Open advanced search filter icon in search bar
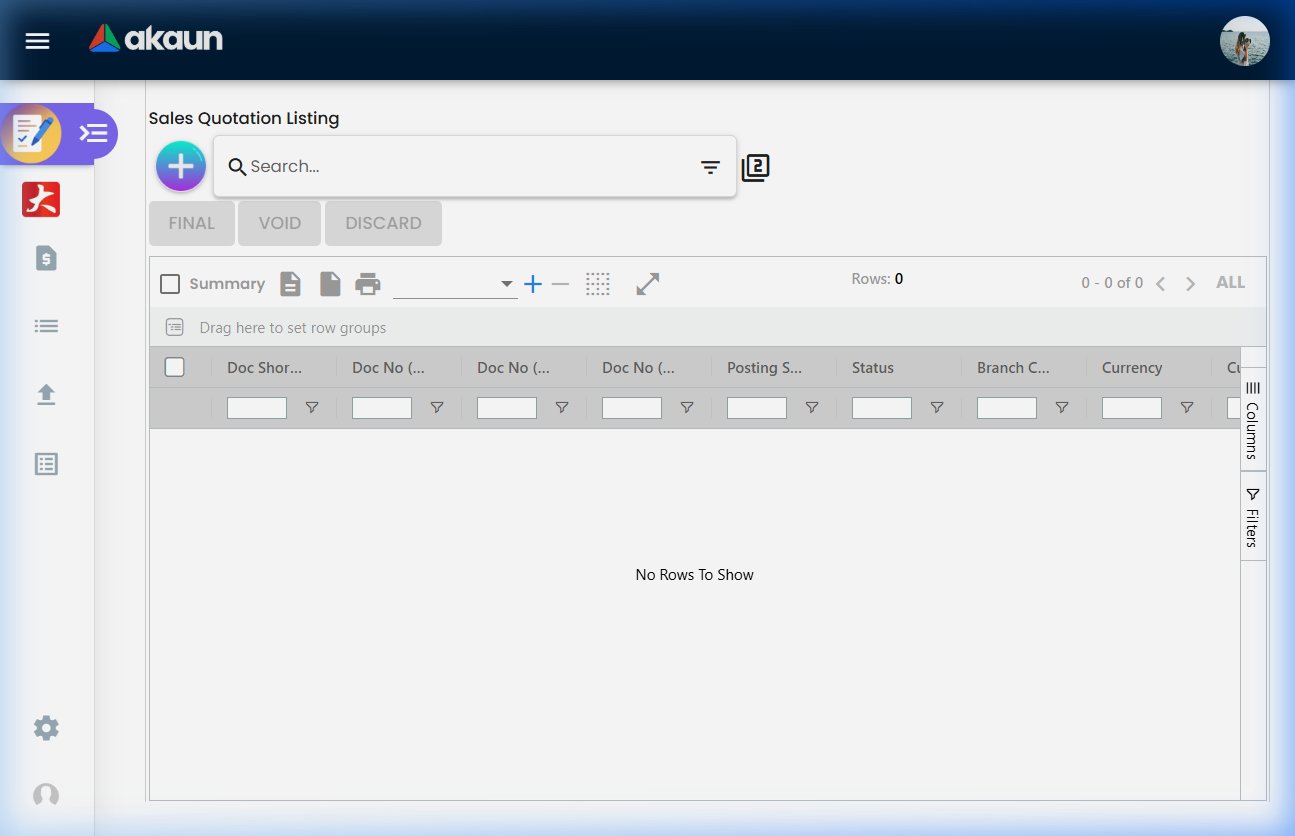Screen dimensions: 1295x836 tap(710, 167)
